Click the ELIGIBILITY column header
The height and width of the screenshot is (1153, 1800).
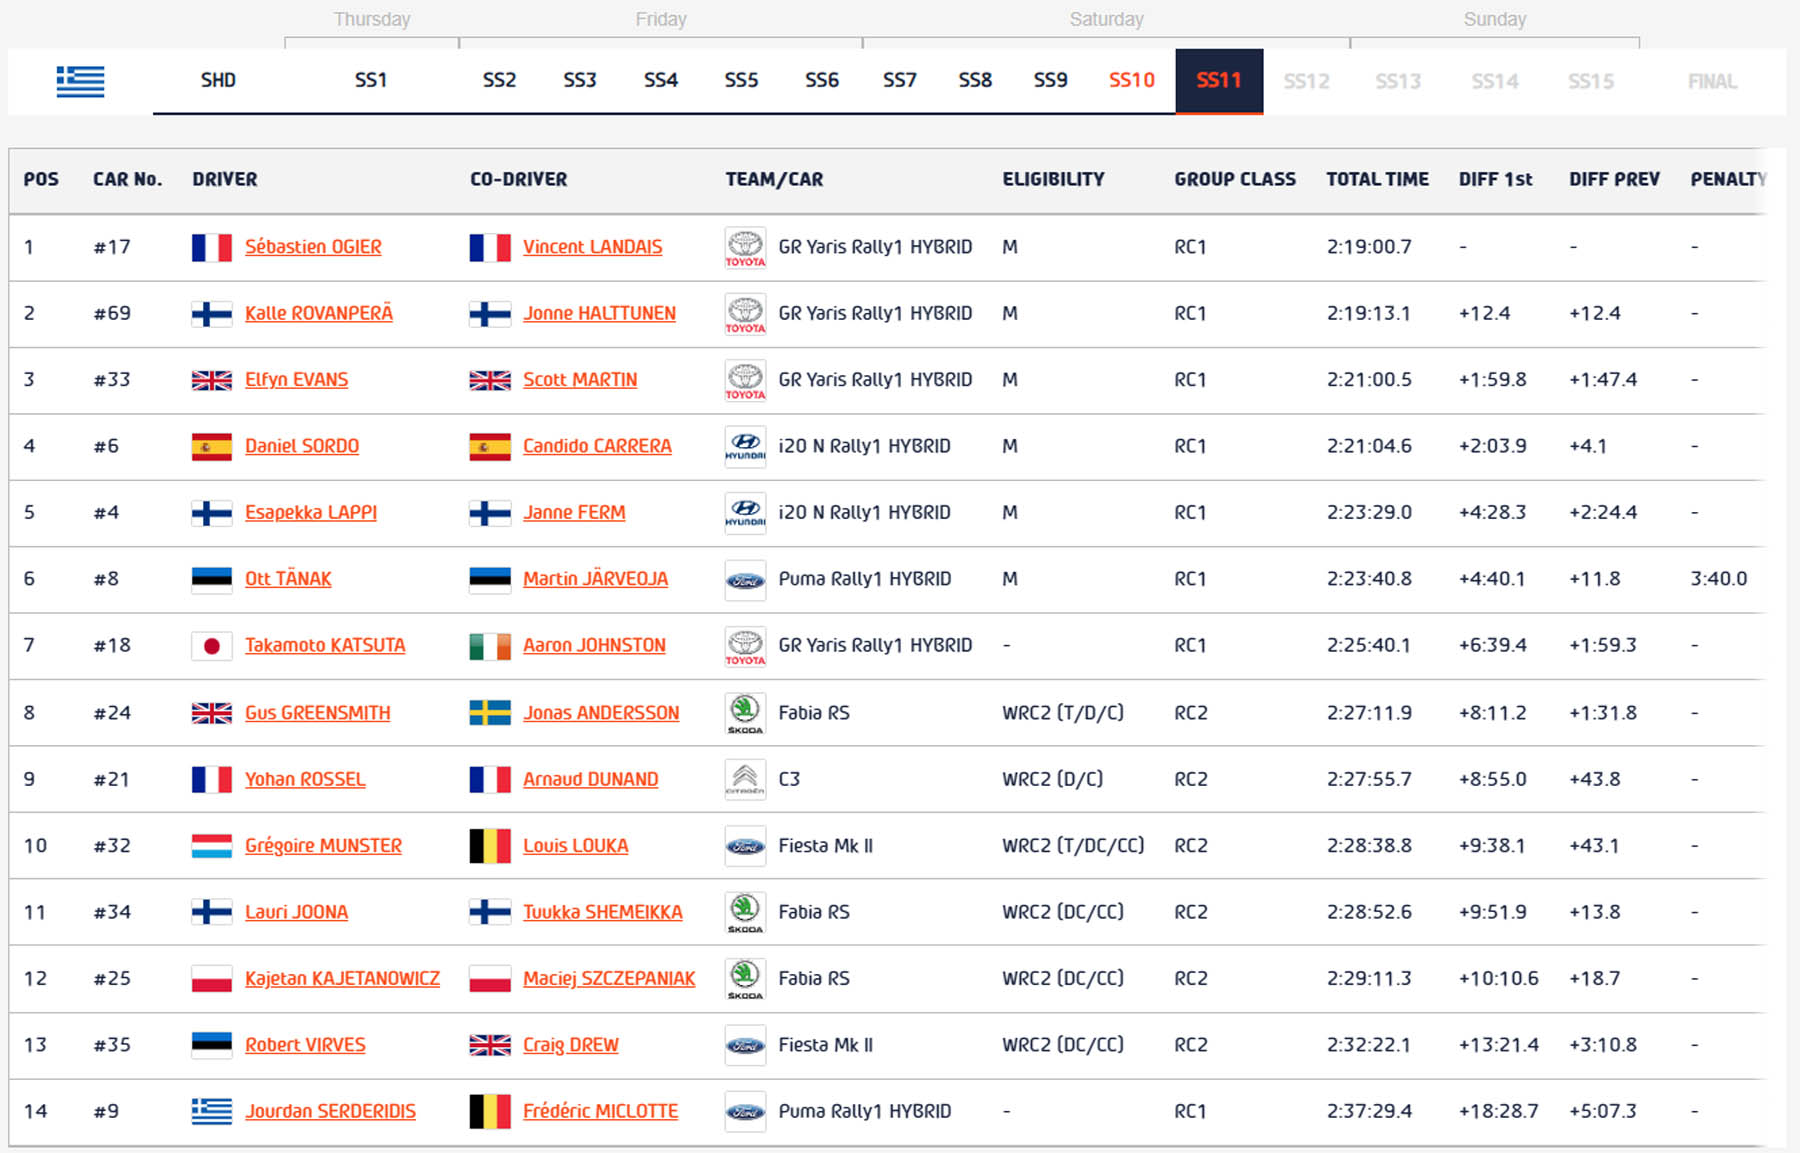[1053, 180]
